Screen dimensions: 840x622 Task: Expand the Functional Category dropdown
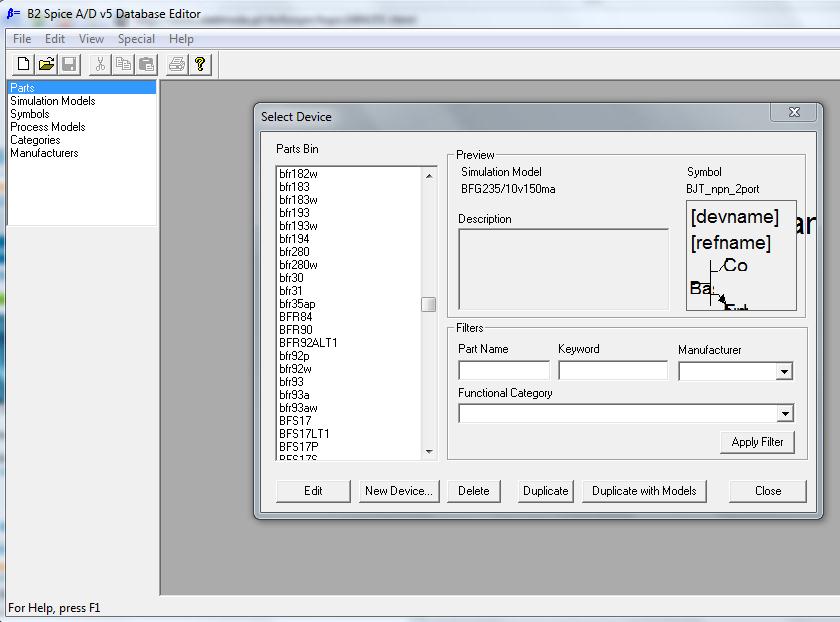785,413
